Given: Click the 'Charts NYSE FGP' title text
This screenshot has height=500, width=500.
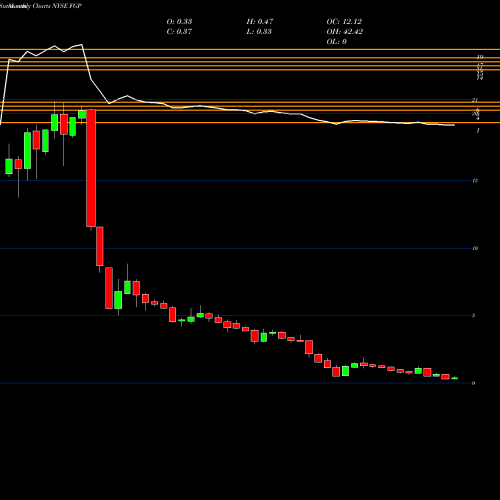Looking at the screenshot, I should click(57, 6).
